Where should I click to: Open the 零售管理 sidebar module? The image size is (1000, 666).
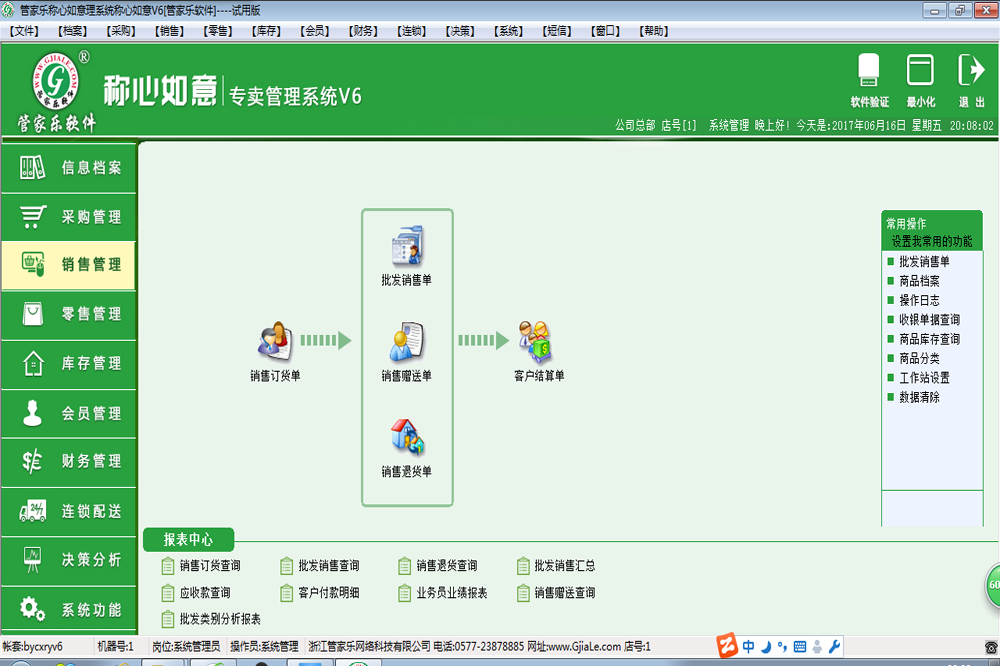tap(69, 314)
